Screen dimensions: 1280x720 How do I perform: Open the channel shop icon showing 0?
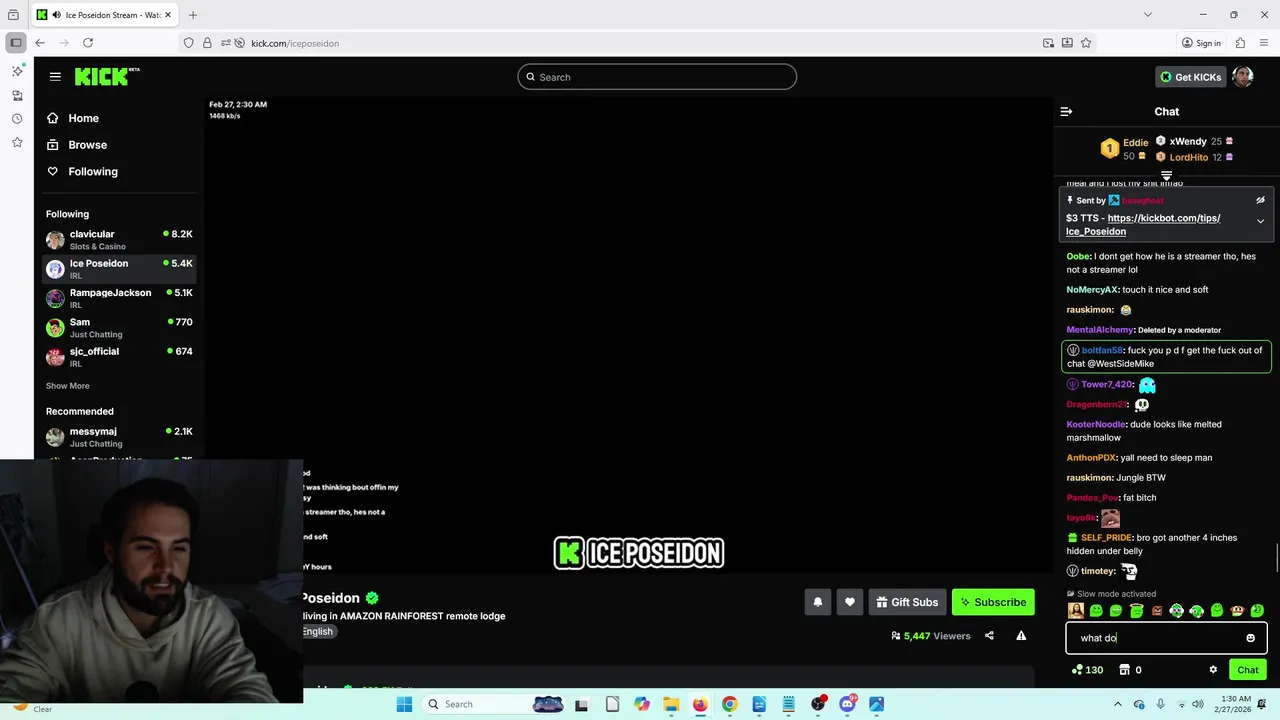point(1130,670)
